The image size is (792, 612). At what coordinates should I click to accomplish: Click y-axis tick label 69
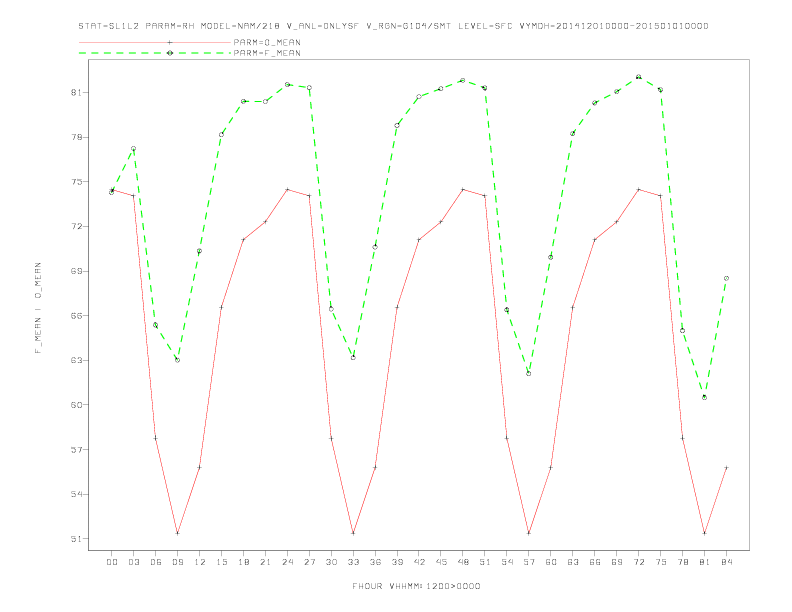tap(76, 271)
